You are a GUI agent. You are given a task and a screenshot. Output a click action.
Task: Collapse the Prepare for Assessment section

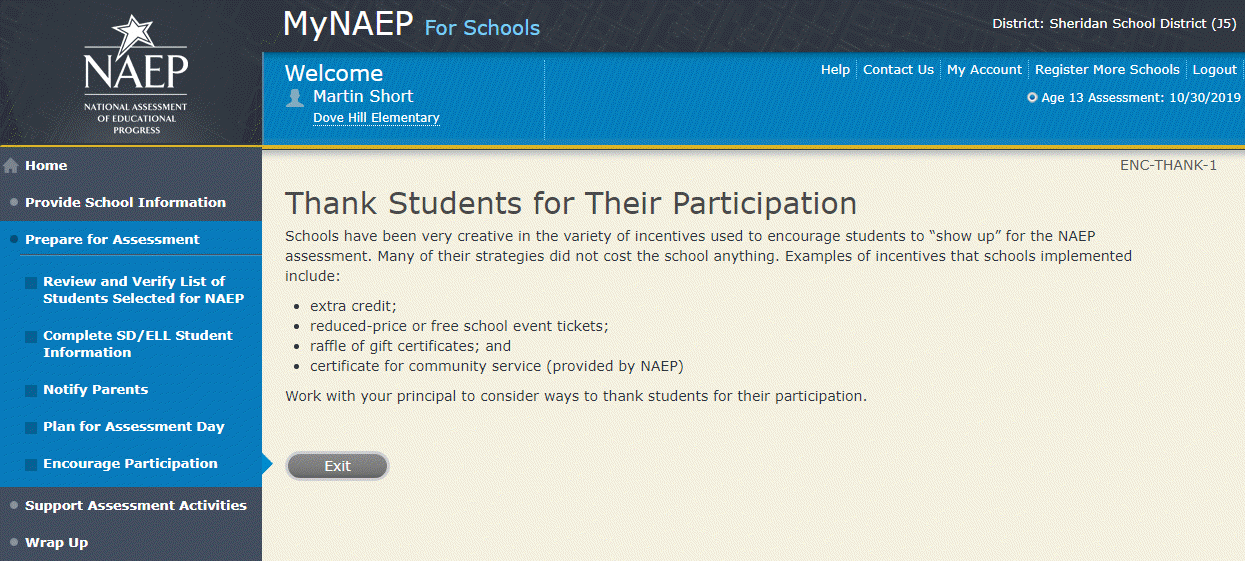[112, 239]
